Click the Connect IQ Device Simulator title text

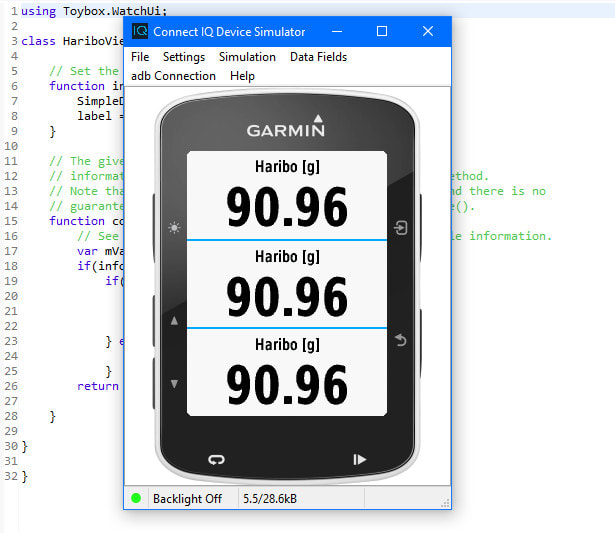229,32
